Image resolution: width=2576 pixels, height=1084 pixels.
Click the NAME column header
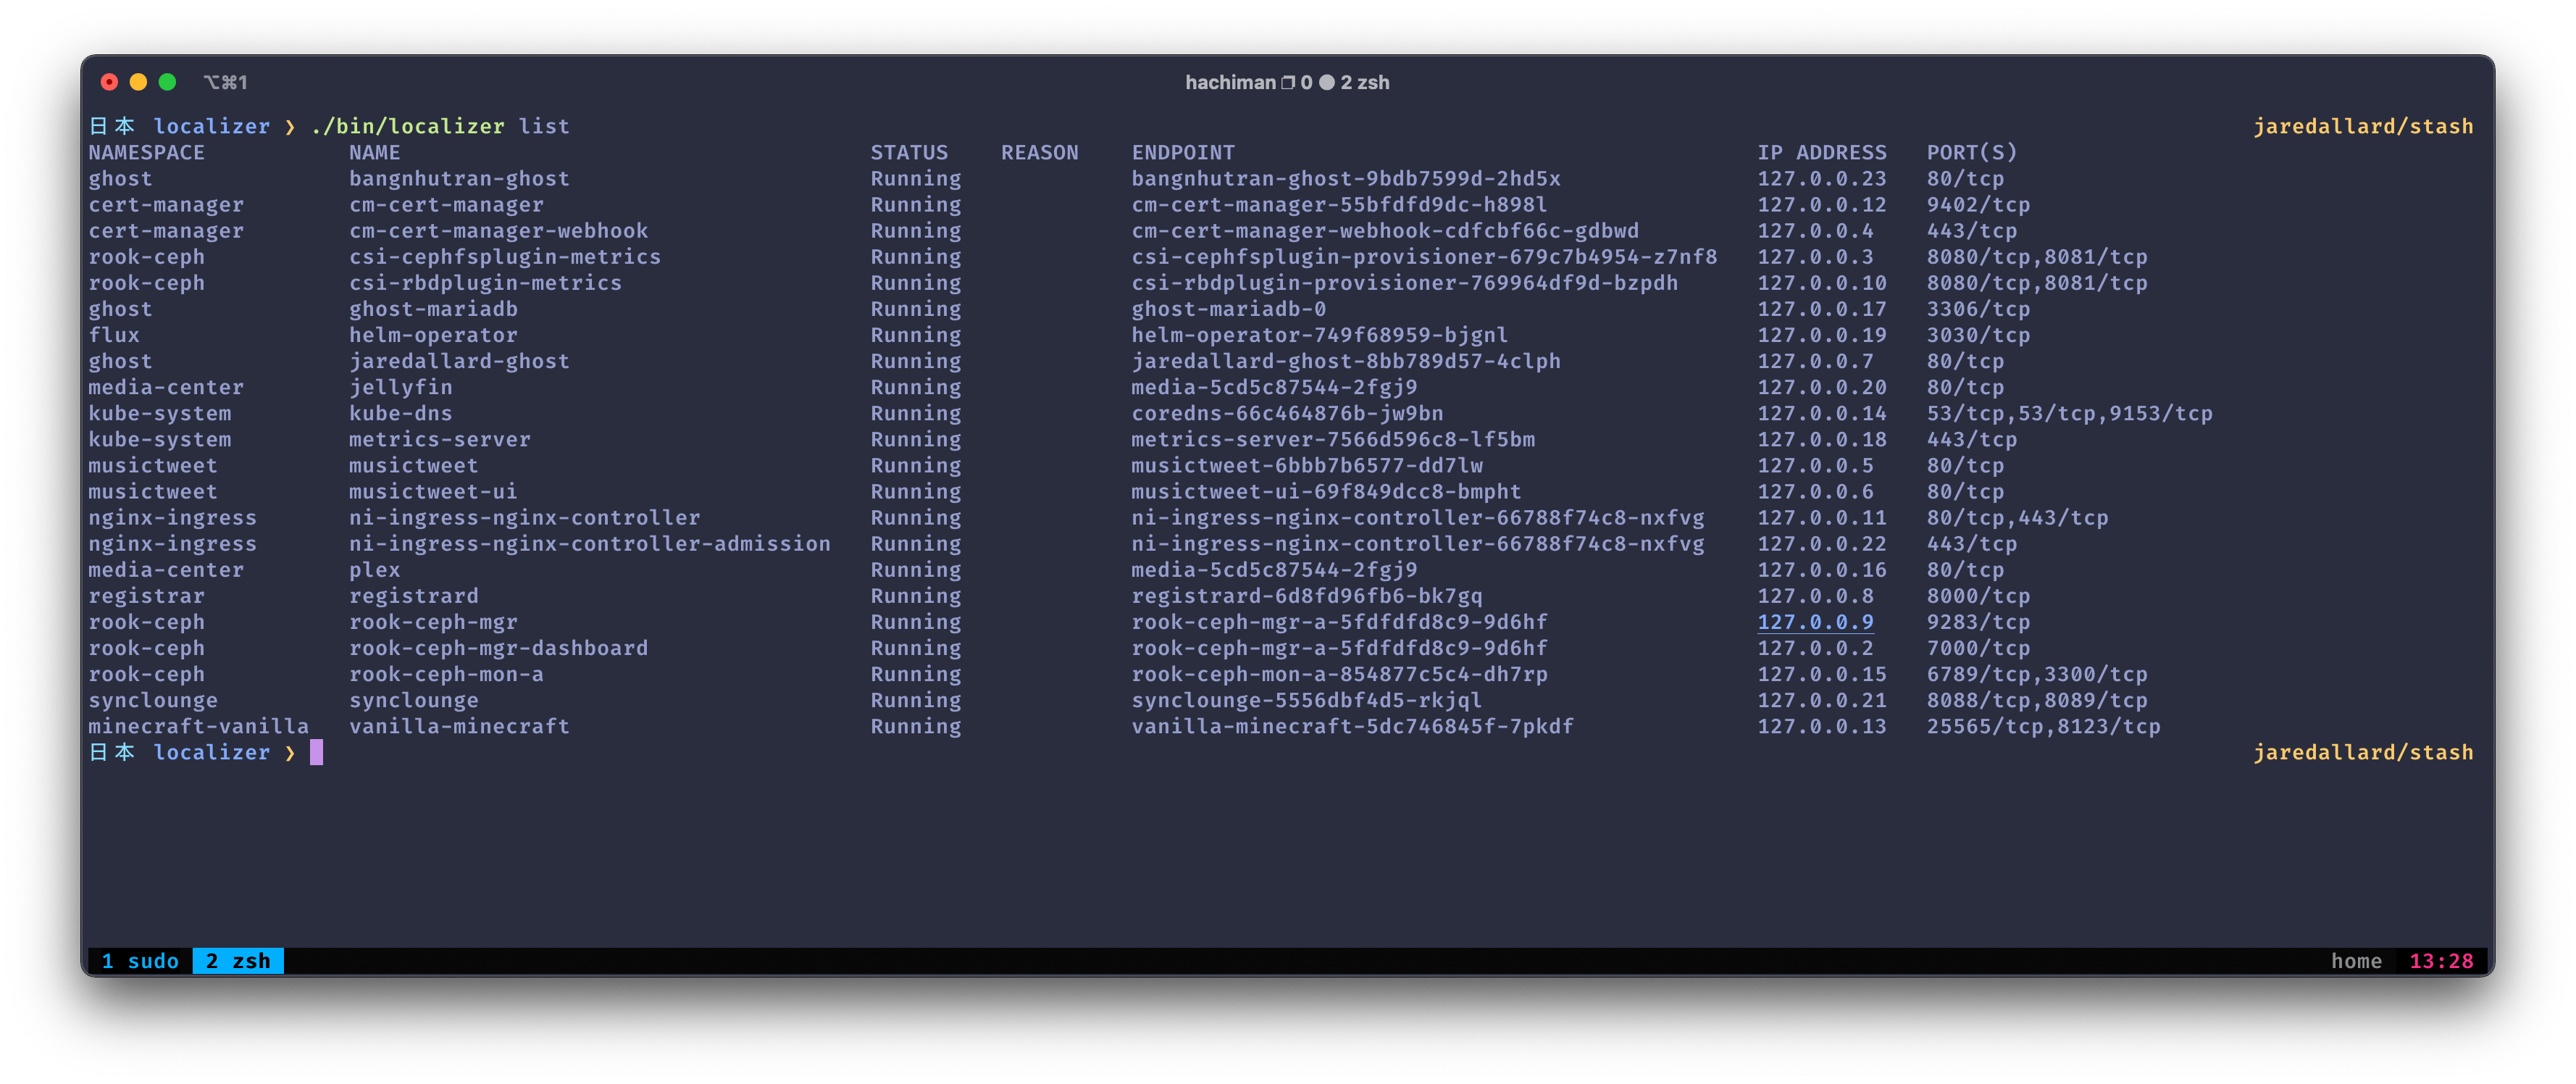pyautogui.click(x=374, y=152)
